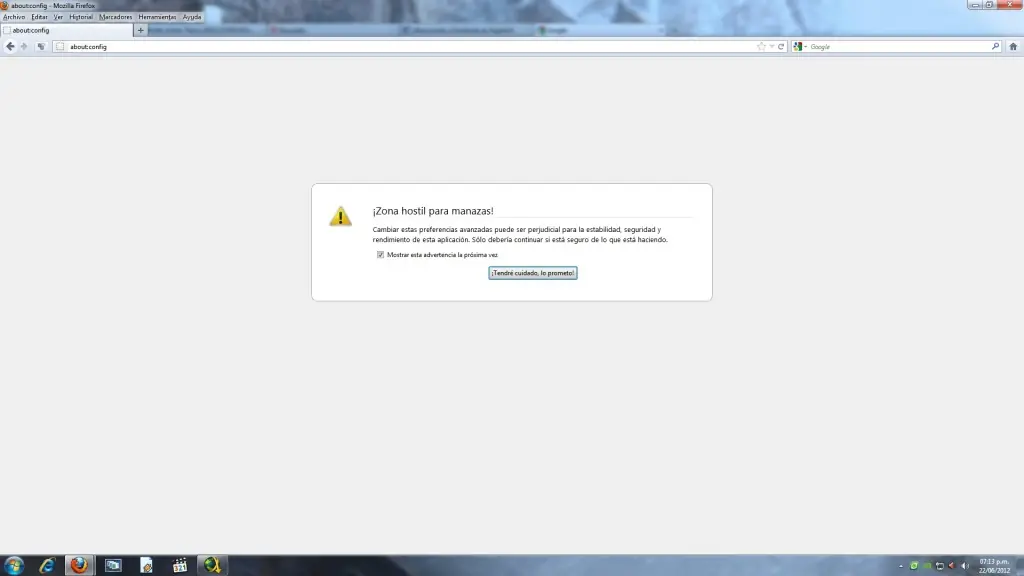Open the Editar menu
Viewport: 1024px width, 576px height.
[x=39, y=17]
